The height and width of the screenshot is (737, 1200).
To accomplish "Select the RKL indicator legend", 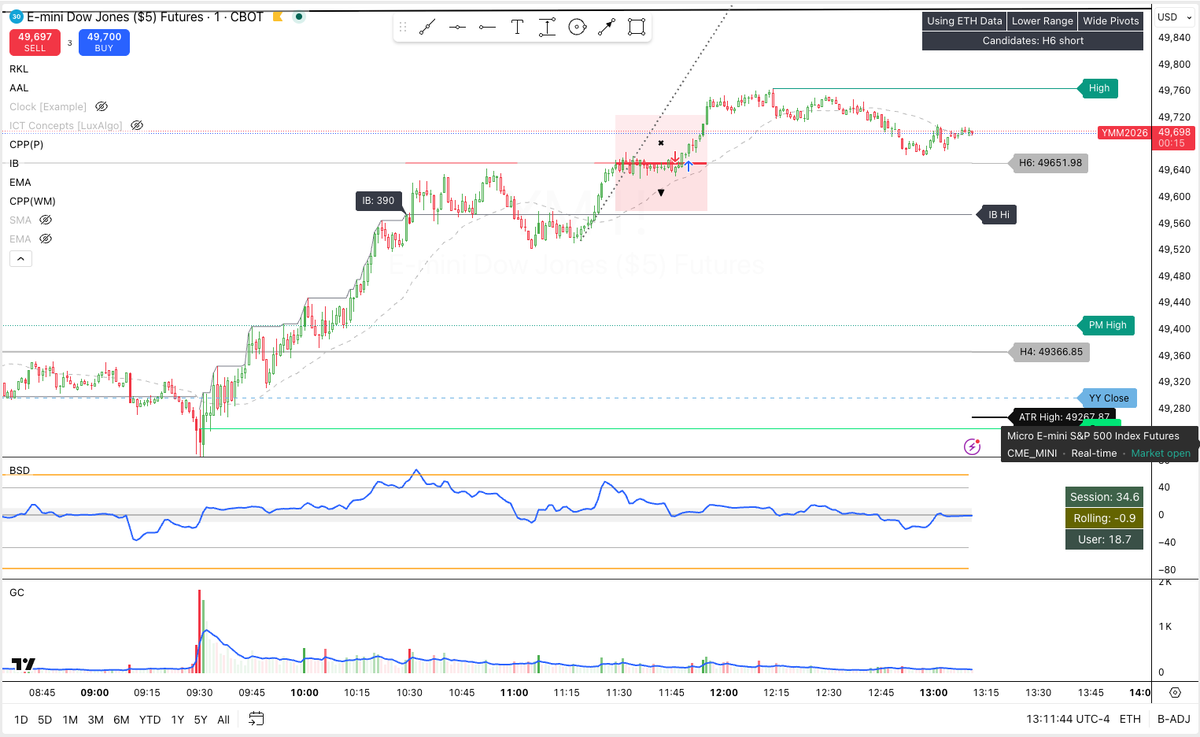I will click(19, 69).
